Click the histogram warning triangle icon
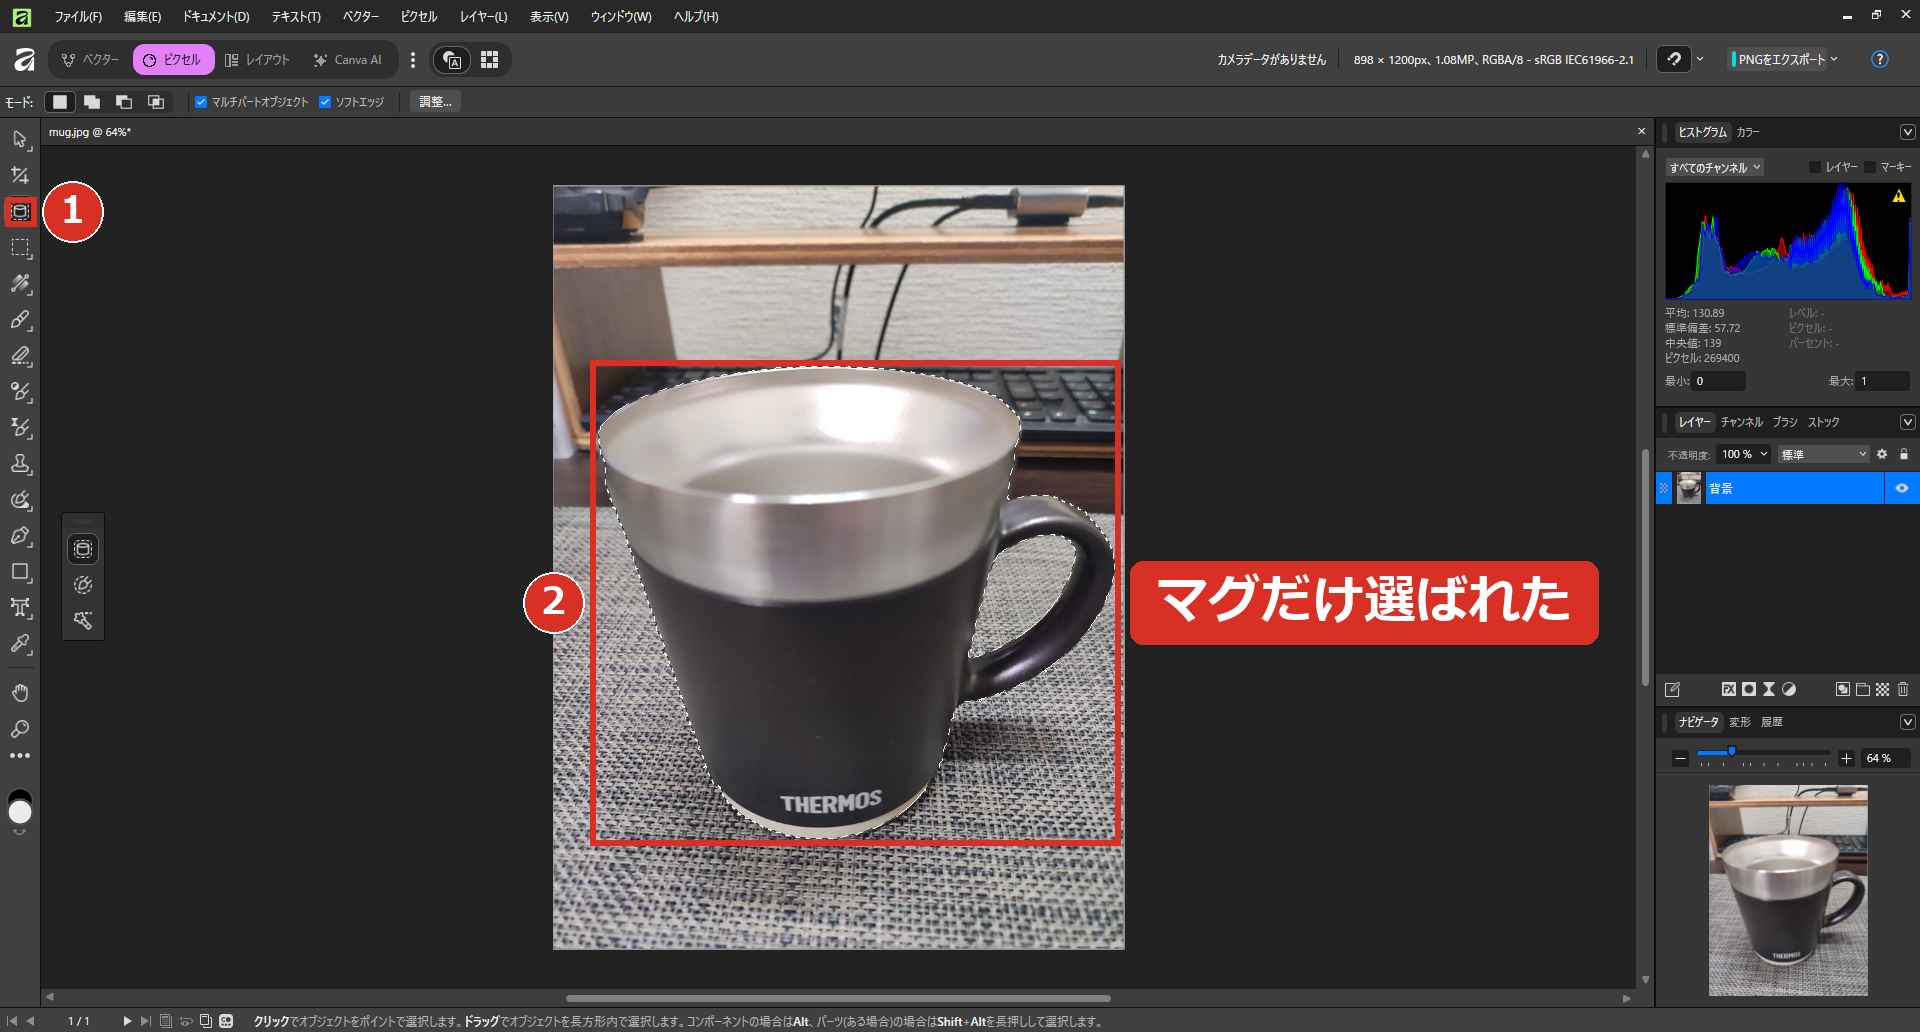The width and height of the screenshot is (1920, 1032). tap(1898, 196)
